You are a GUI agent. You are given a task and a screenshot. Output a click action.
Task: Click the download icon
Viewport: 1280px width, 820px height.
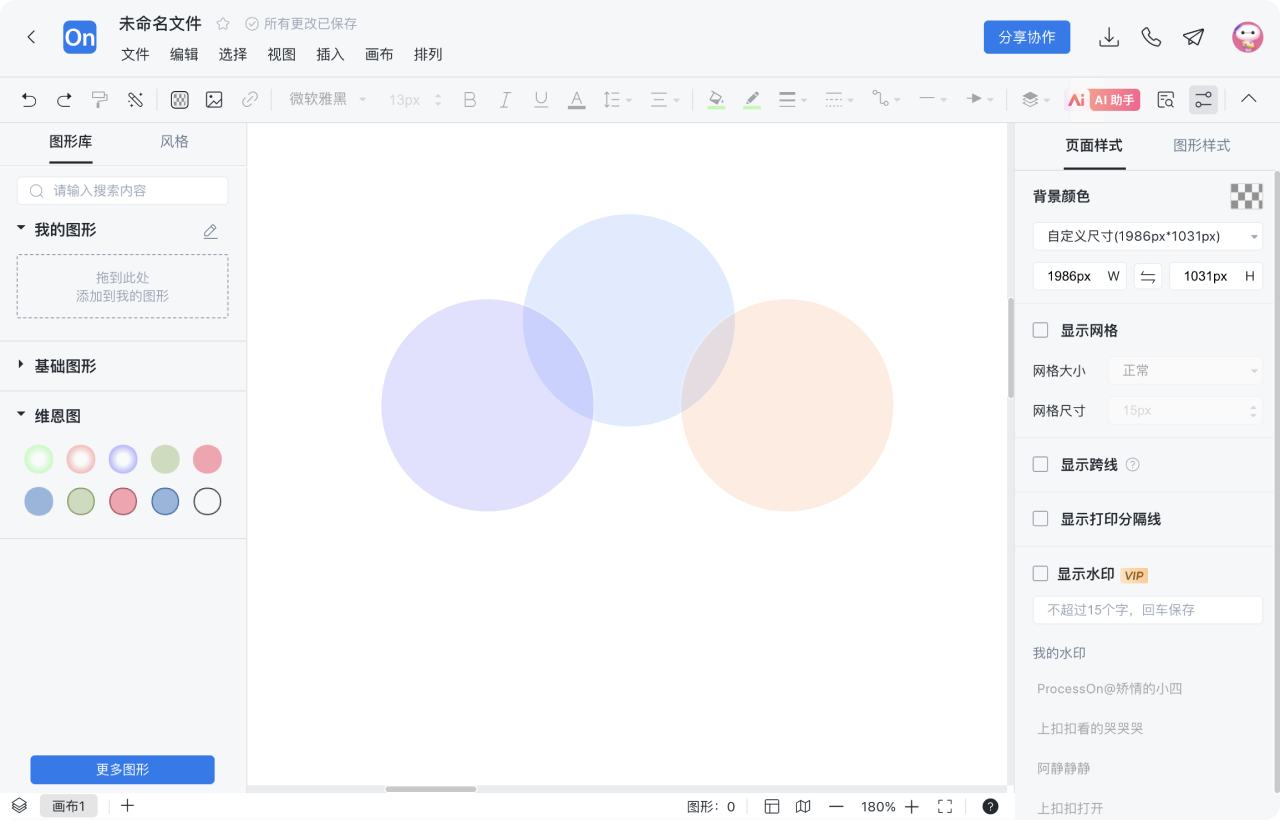(1108, 37)
